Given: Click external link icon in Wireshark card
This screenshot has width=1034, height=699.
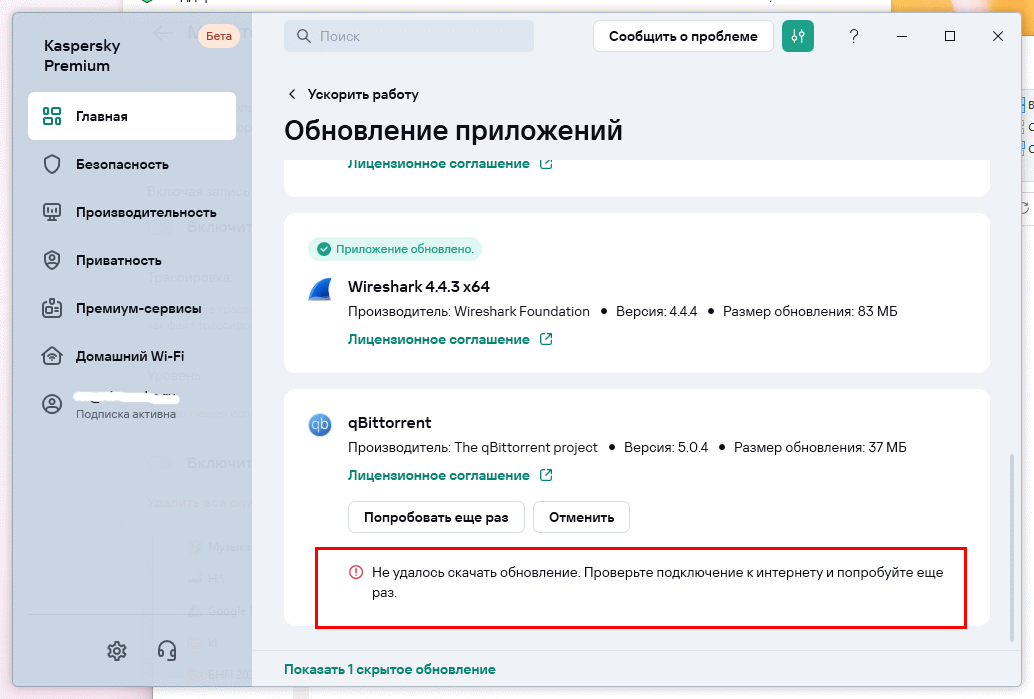Looking at the screenshot, I should [x=546, y=339].
